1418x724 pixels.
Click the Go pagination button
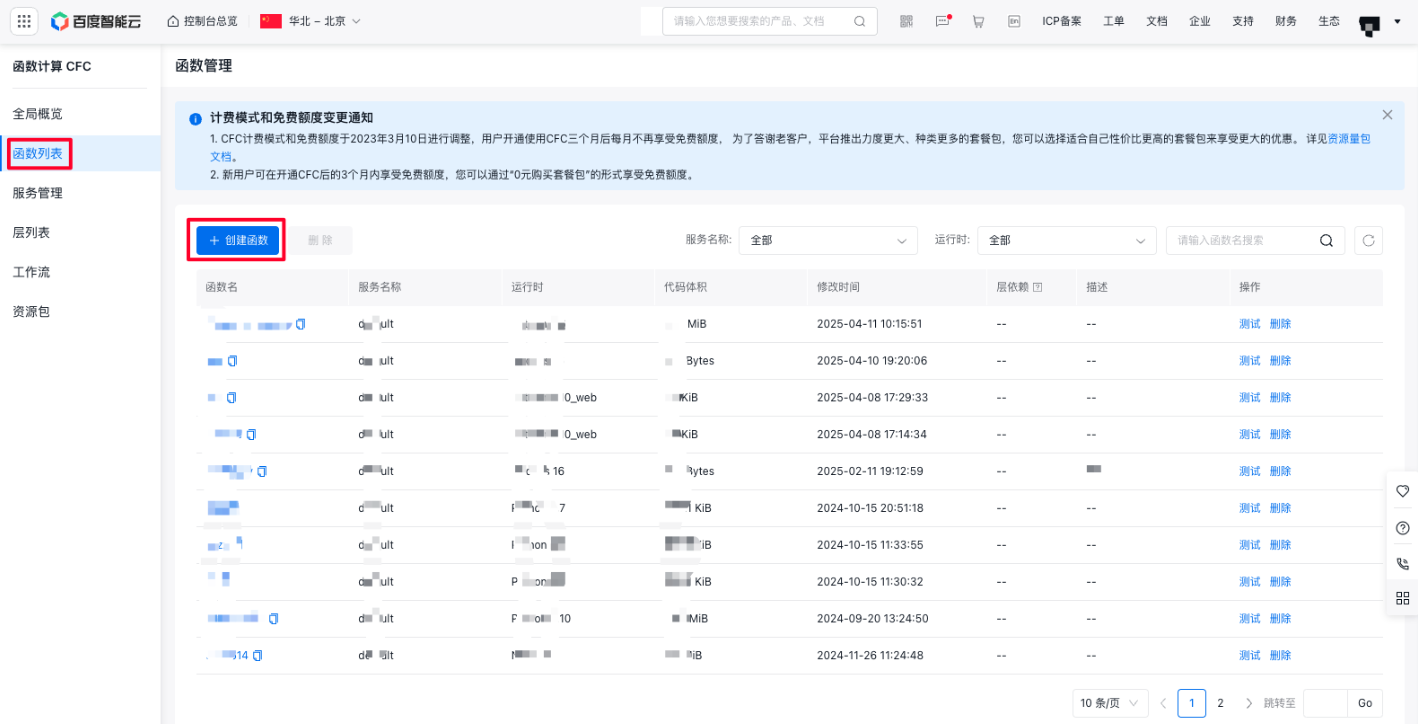pyautogui.click(x=1365, y=703)
